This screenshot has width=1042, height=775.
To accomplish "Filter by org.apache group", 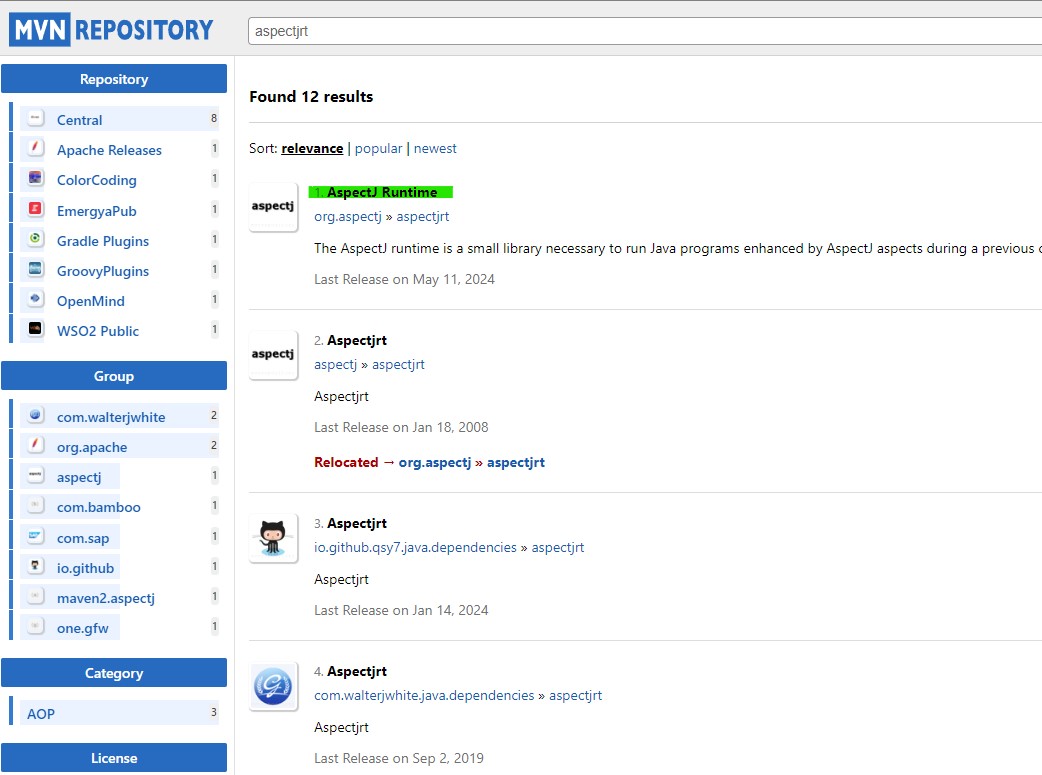I will coord(92,447).
